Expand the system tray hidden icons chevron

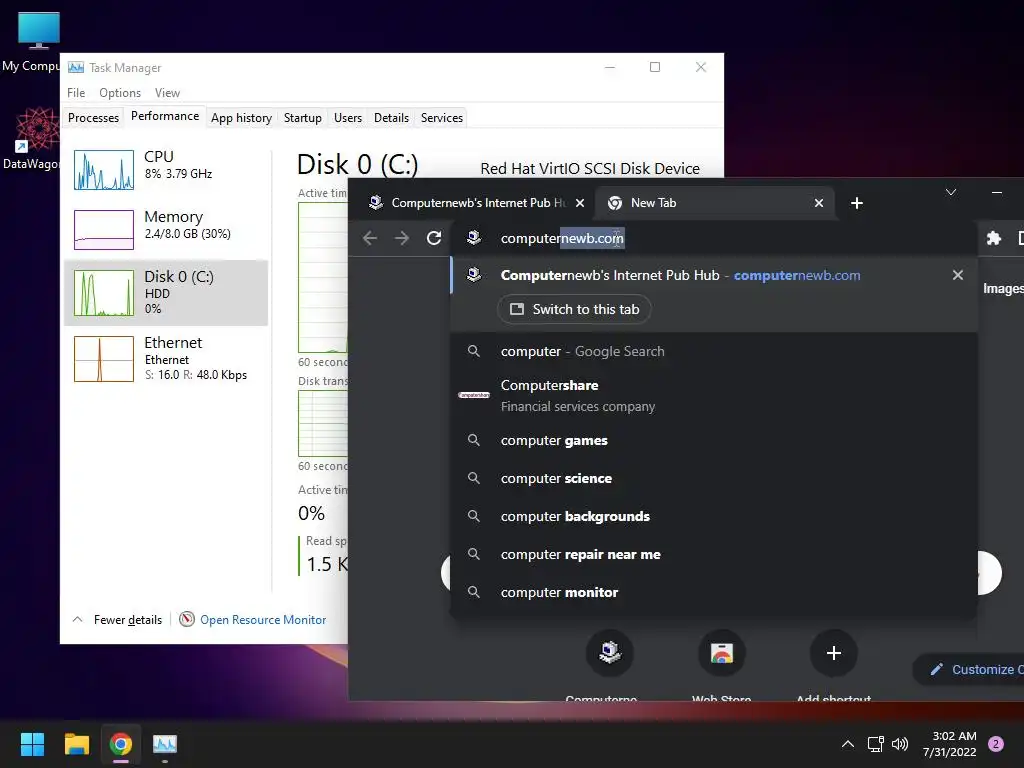click(848, 744)
